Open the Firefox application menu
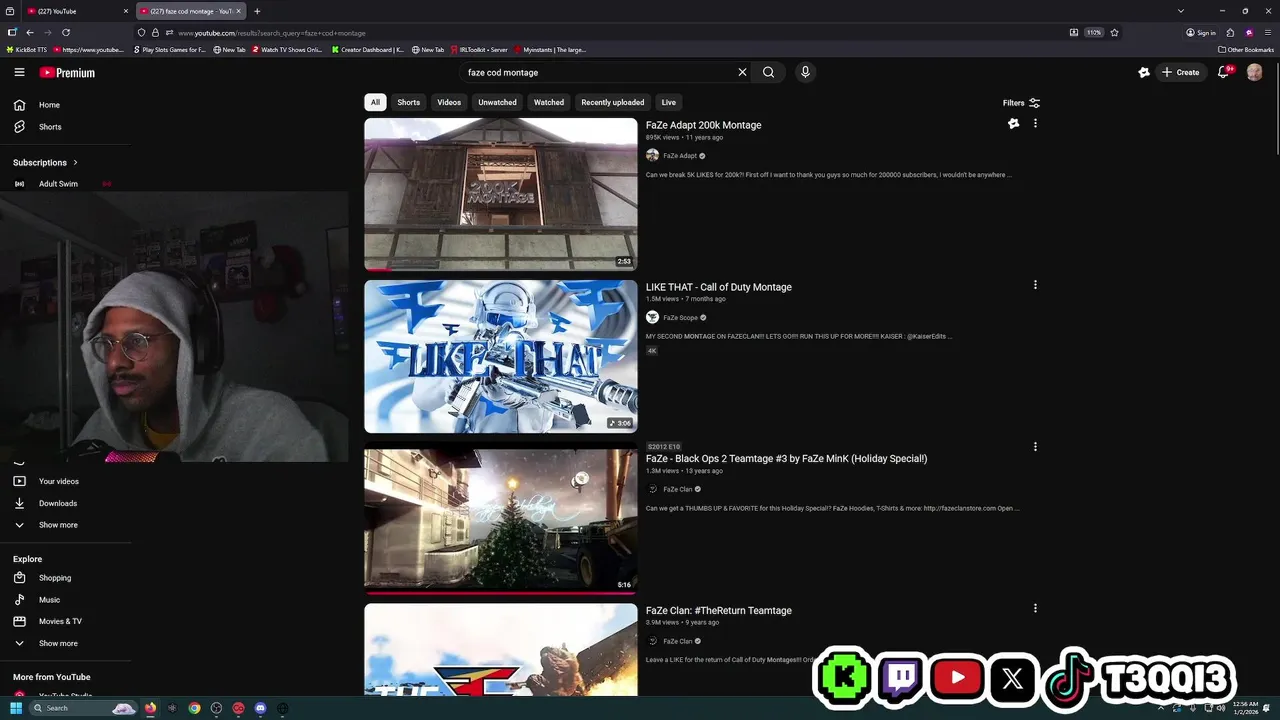The width and height of the screenshot is (1280, 720). [x=1266, y=32]
